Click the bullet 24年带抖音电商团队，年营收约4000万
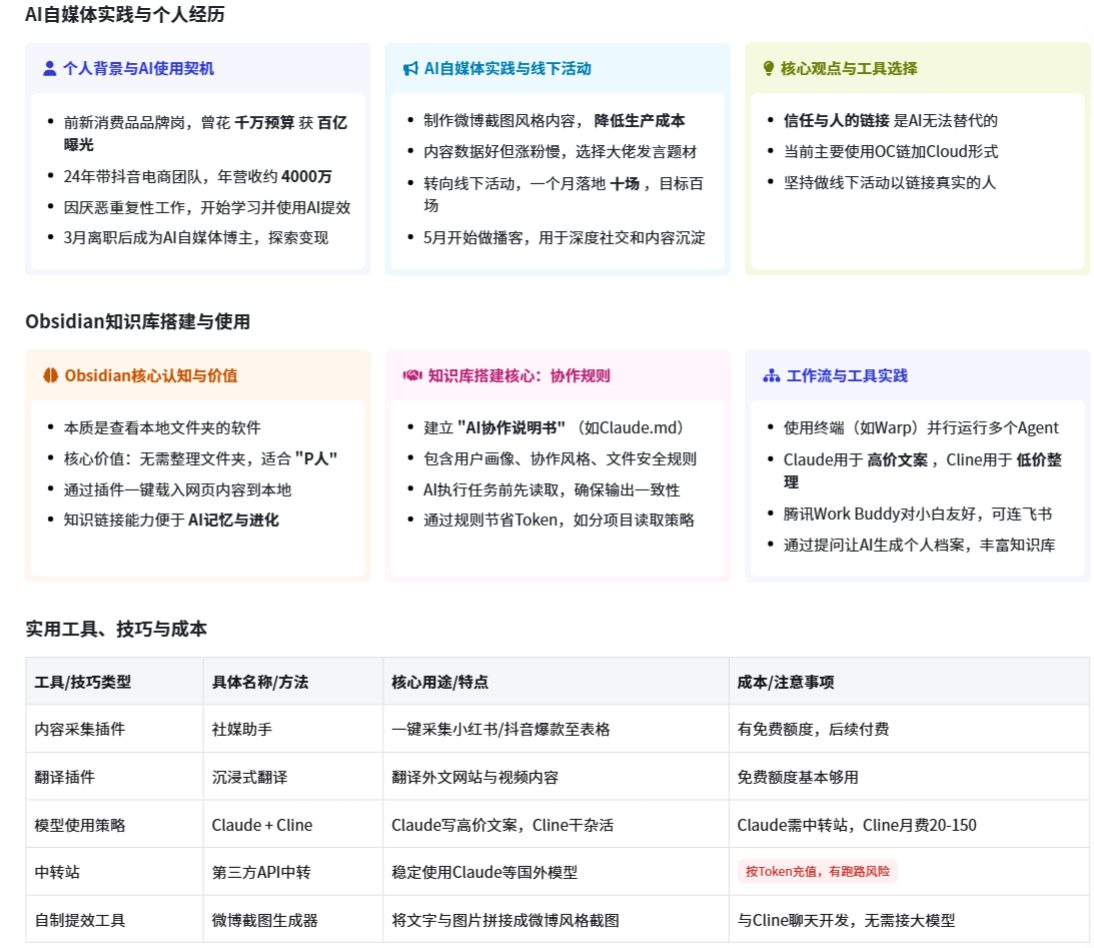The width and height of the screenshot is (1094, 948). (197, 176)
